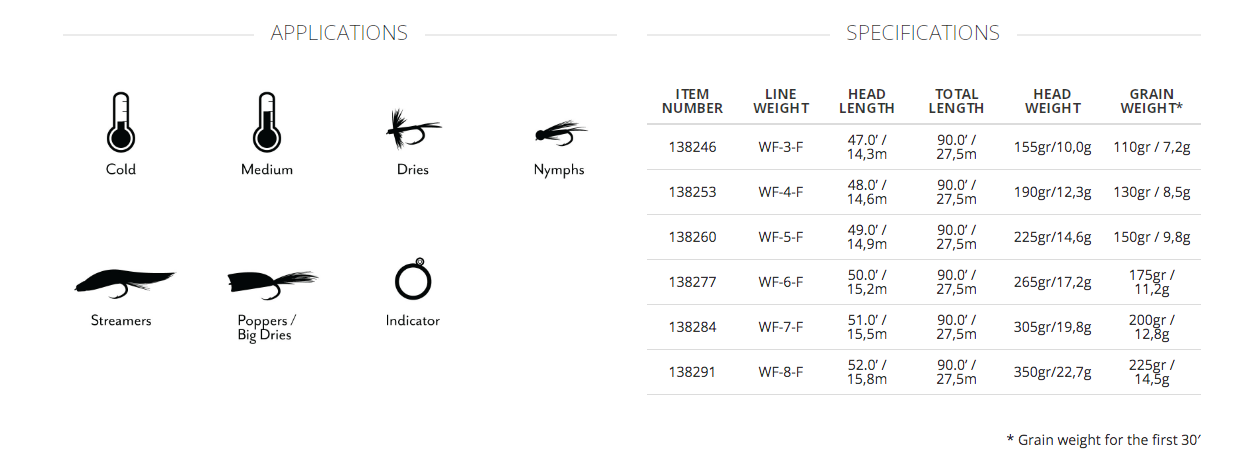Click the 305gr/19,8g head weight cell
This screenshot has height=474, width=1236.
pos(1053,327)
